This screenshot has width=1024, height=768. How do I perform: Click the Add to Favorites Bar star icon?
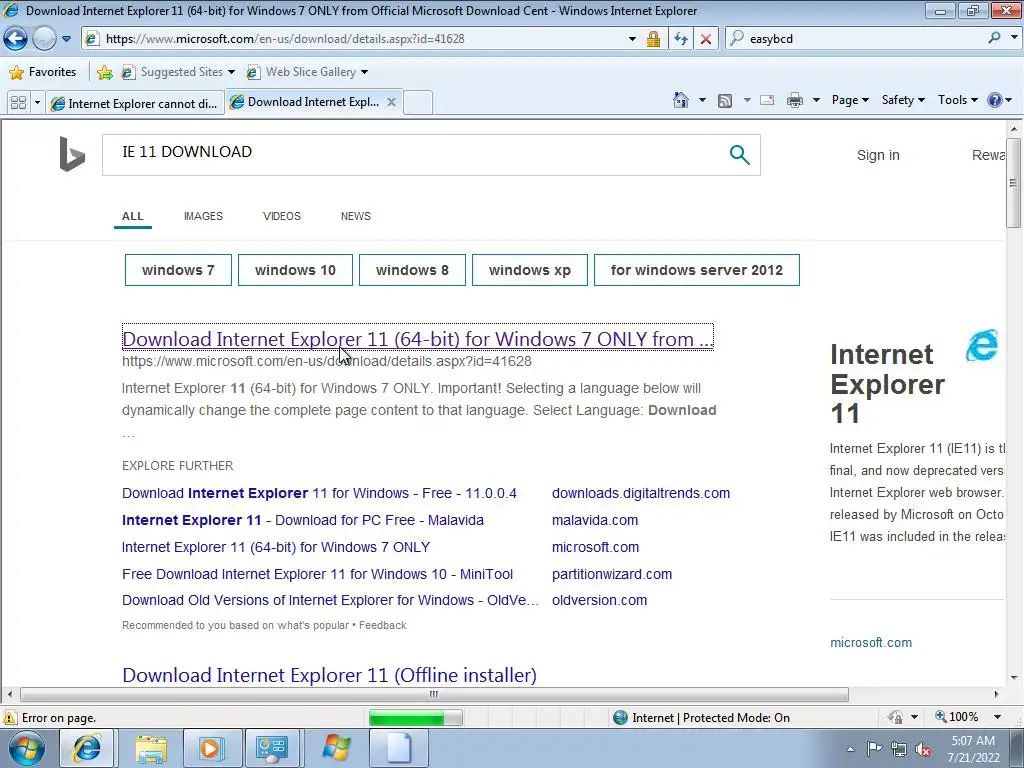(104, 72)
